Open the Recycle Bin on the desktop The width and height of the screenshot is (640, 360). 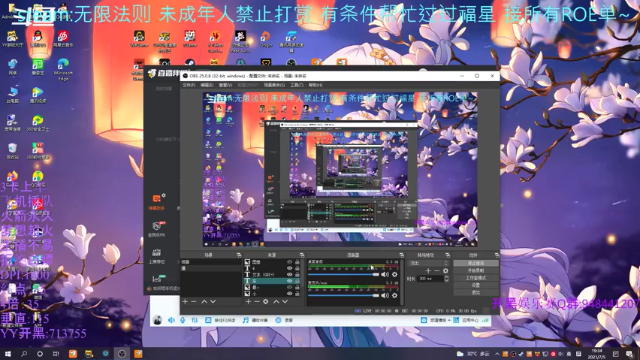coord(12,151)
